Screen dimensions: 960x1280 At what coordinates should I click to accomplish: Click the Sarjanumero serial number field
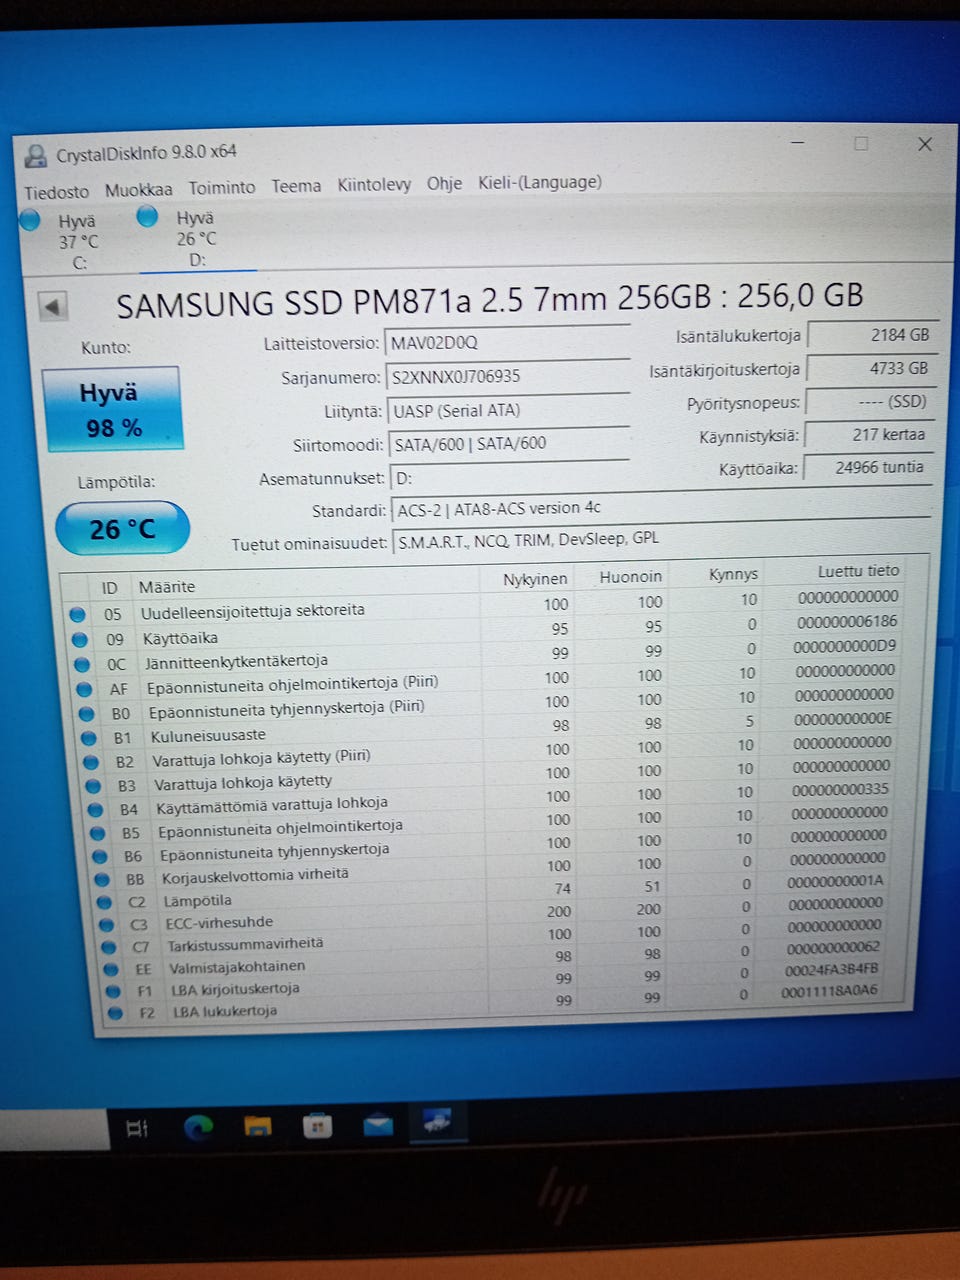(507, 376)
